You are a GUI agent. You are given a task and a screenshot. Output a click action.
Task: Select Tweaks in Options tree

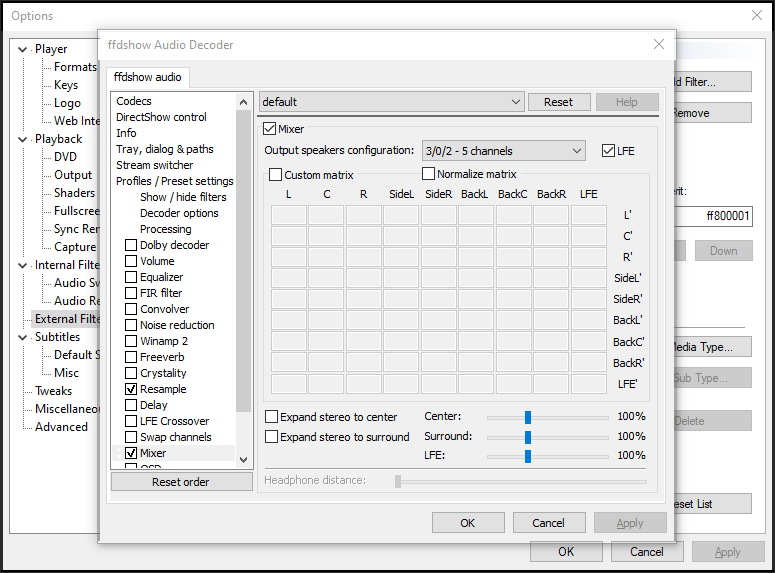[53, 391]
